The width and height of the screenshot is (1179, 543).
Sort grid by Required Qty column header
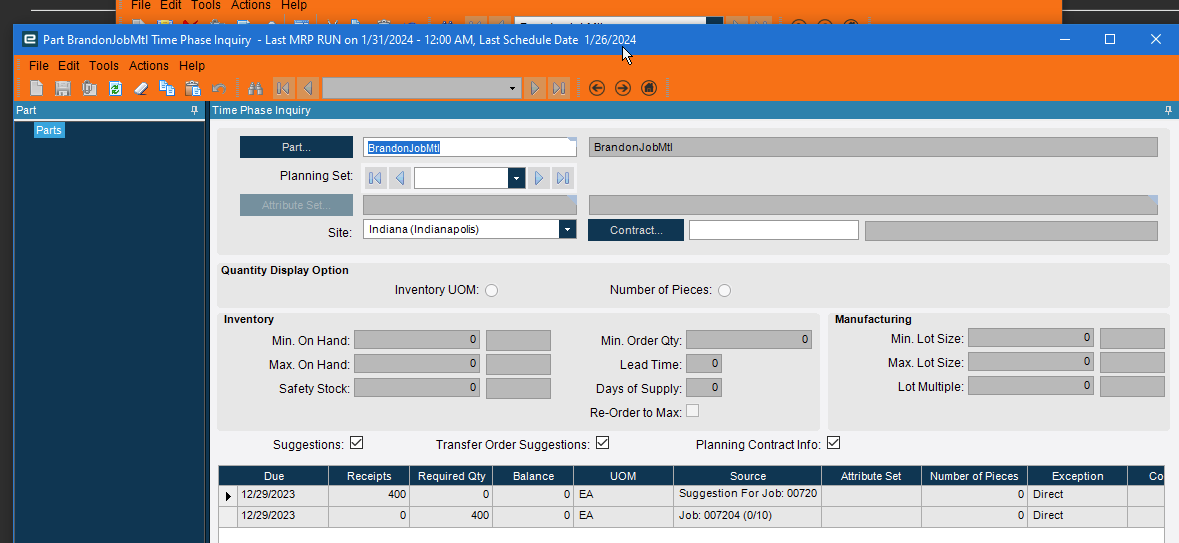coord(451,476)
